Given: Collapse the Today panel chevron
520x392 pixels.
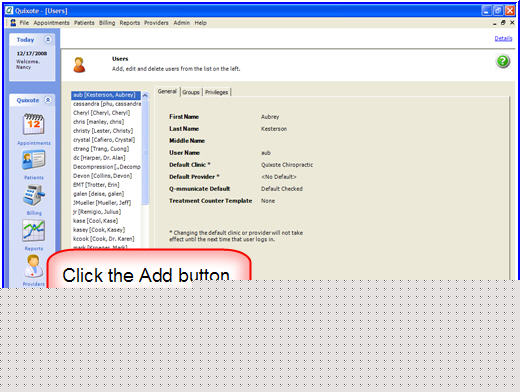Looking at the screenshot, I should tap(48, 39).
